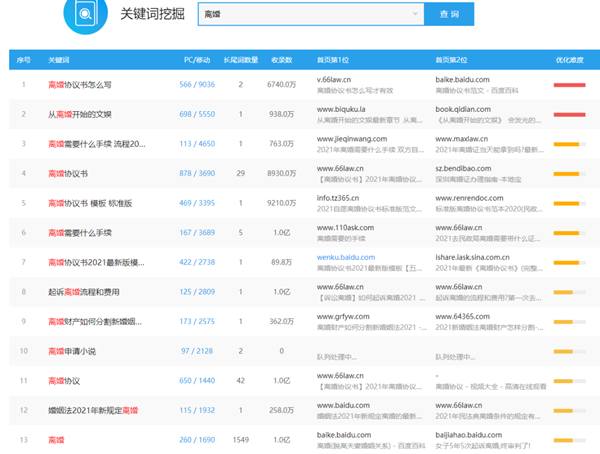This screenshot has width=600, height=454.
Task: Click the 566 / 9036 index value
Action: click(198, 85)
